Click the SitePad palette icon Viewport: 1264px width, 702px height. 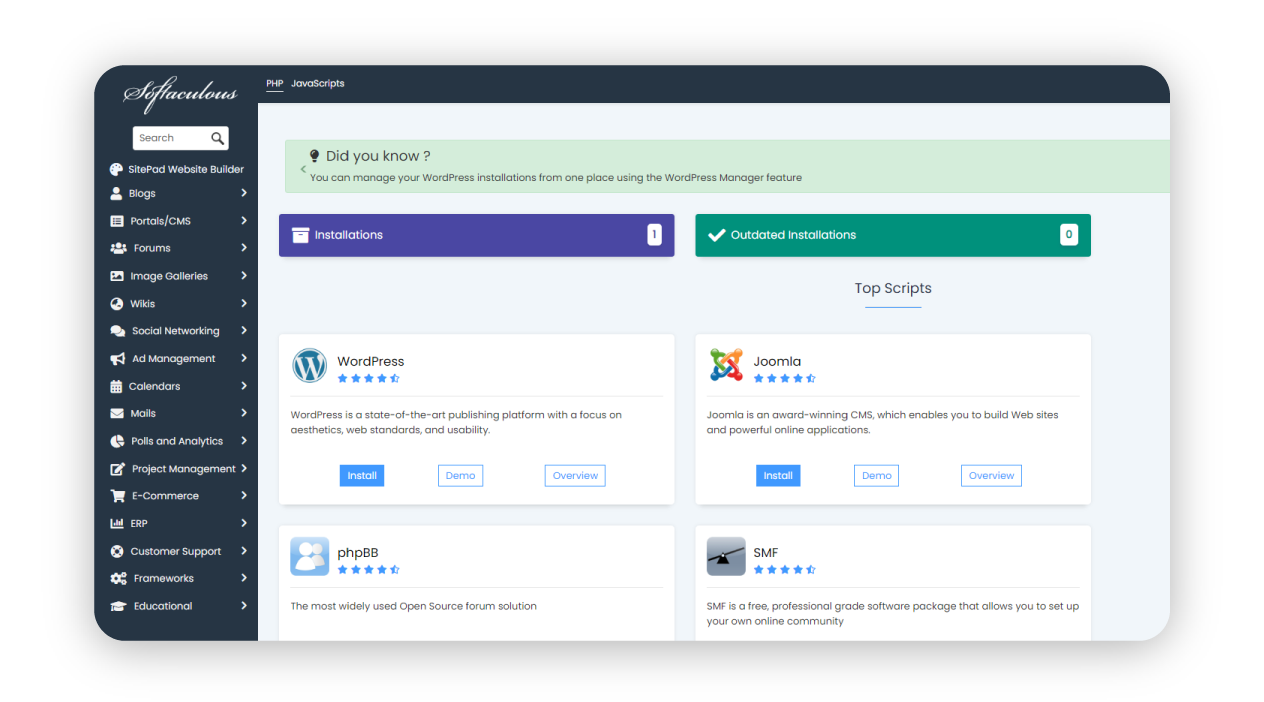(117, 169)
